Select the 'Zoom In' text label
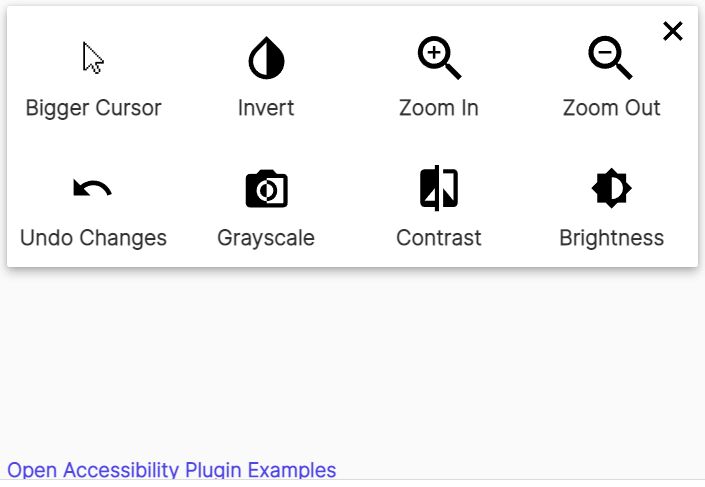 pyautogui.click(x=439, y=108)
